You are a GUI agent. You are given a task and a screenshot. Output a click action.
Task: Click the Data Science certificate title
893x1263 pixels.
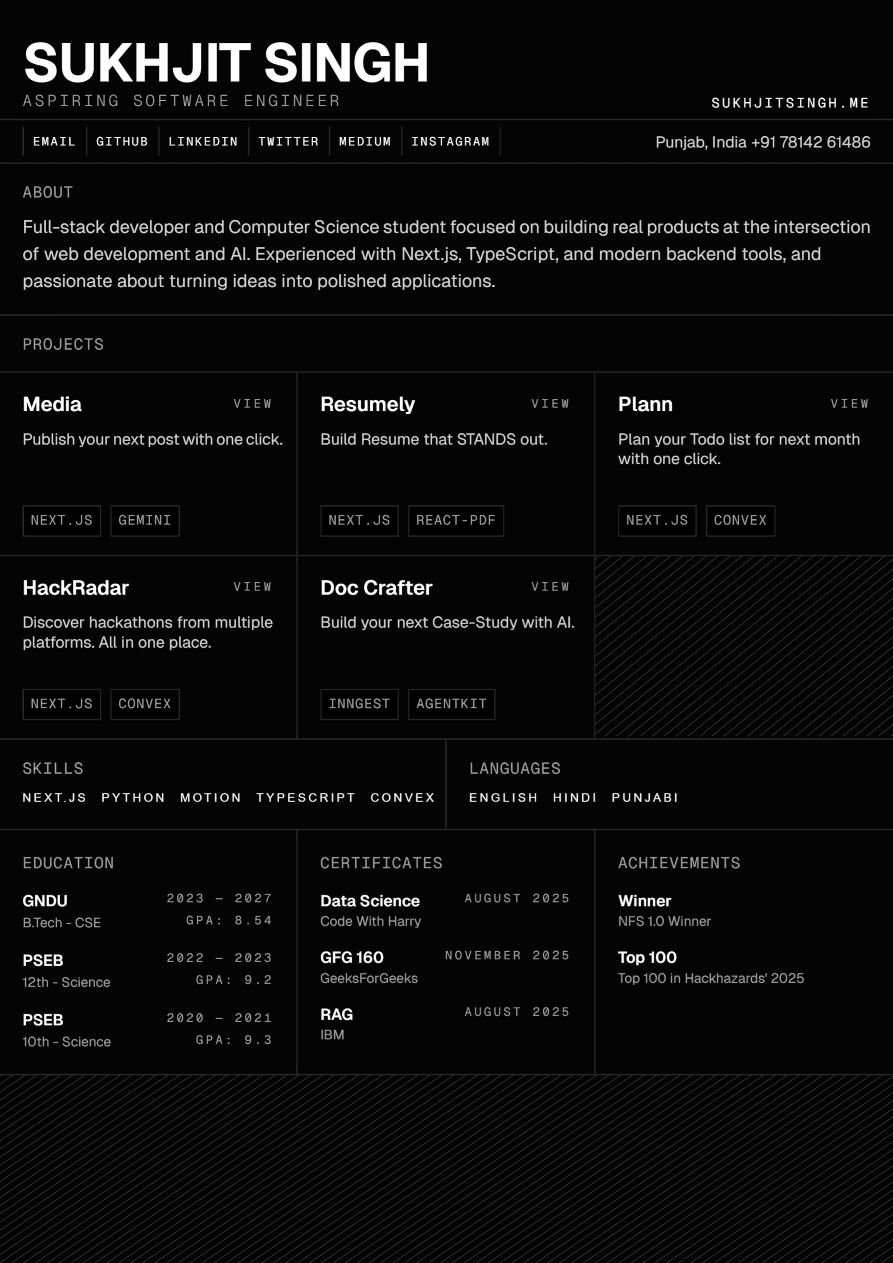pyautogui.click(x=370, y=901)
